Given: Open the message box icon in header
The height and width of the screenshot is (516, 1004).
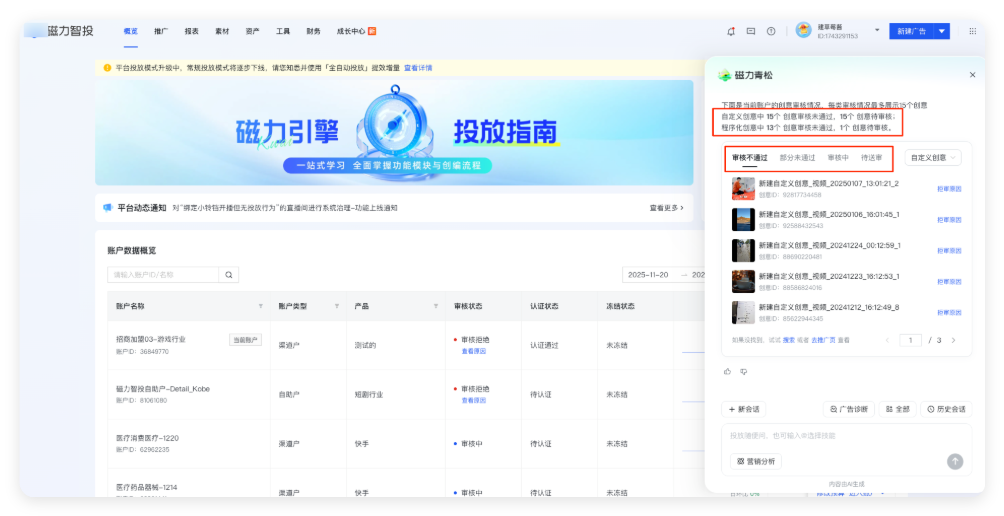Looking at the screenshot, I should click(x=750, y=31).
